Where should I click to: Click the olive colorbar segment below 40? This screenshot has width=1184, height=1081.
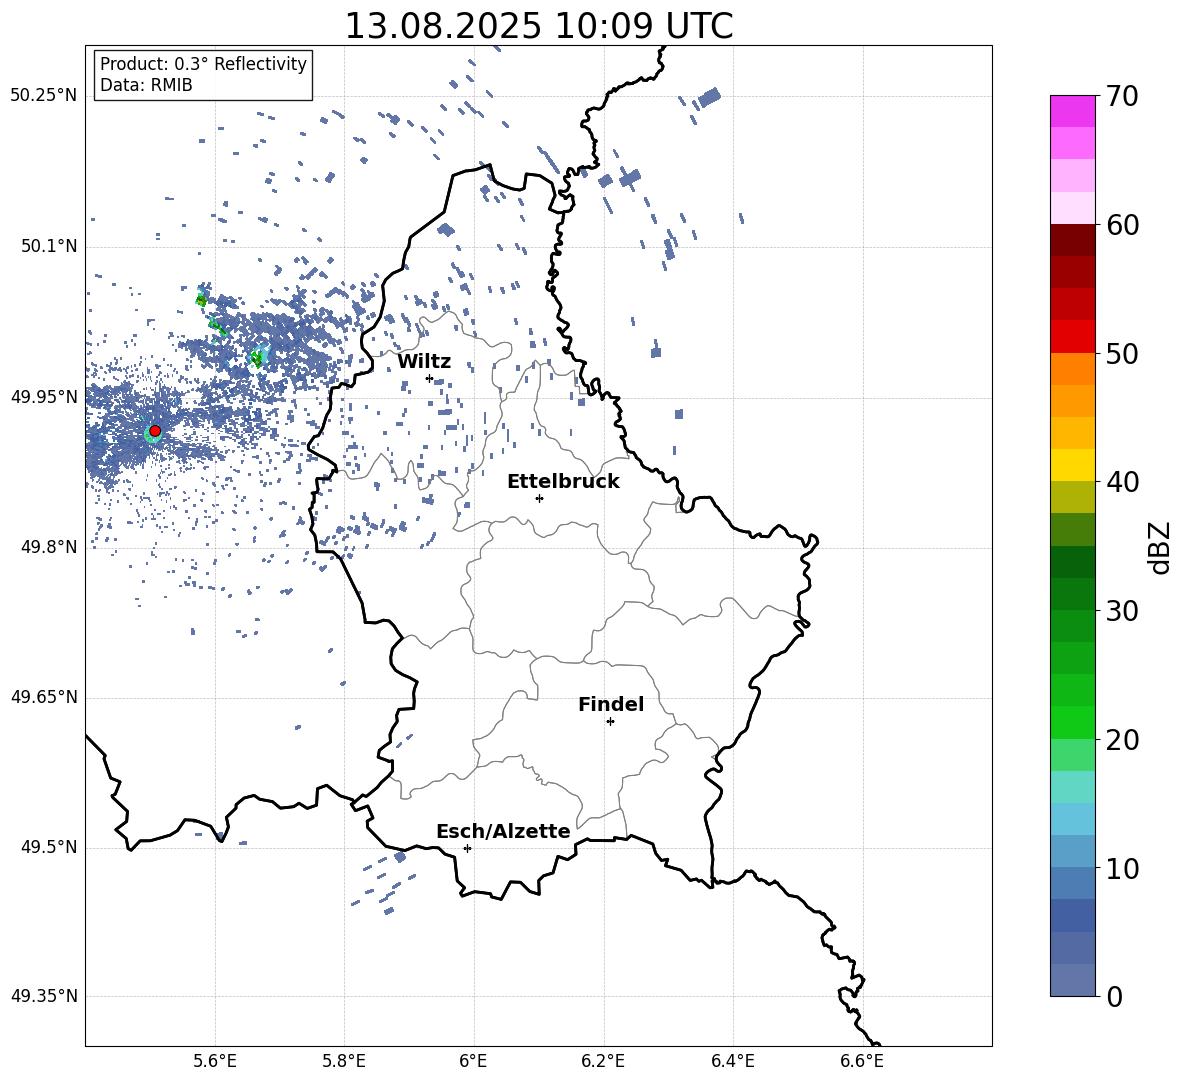1072,497
